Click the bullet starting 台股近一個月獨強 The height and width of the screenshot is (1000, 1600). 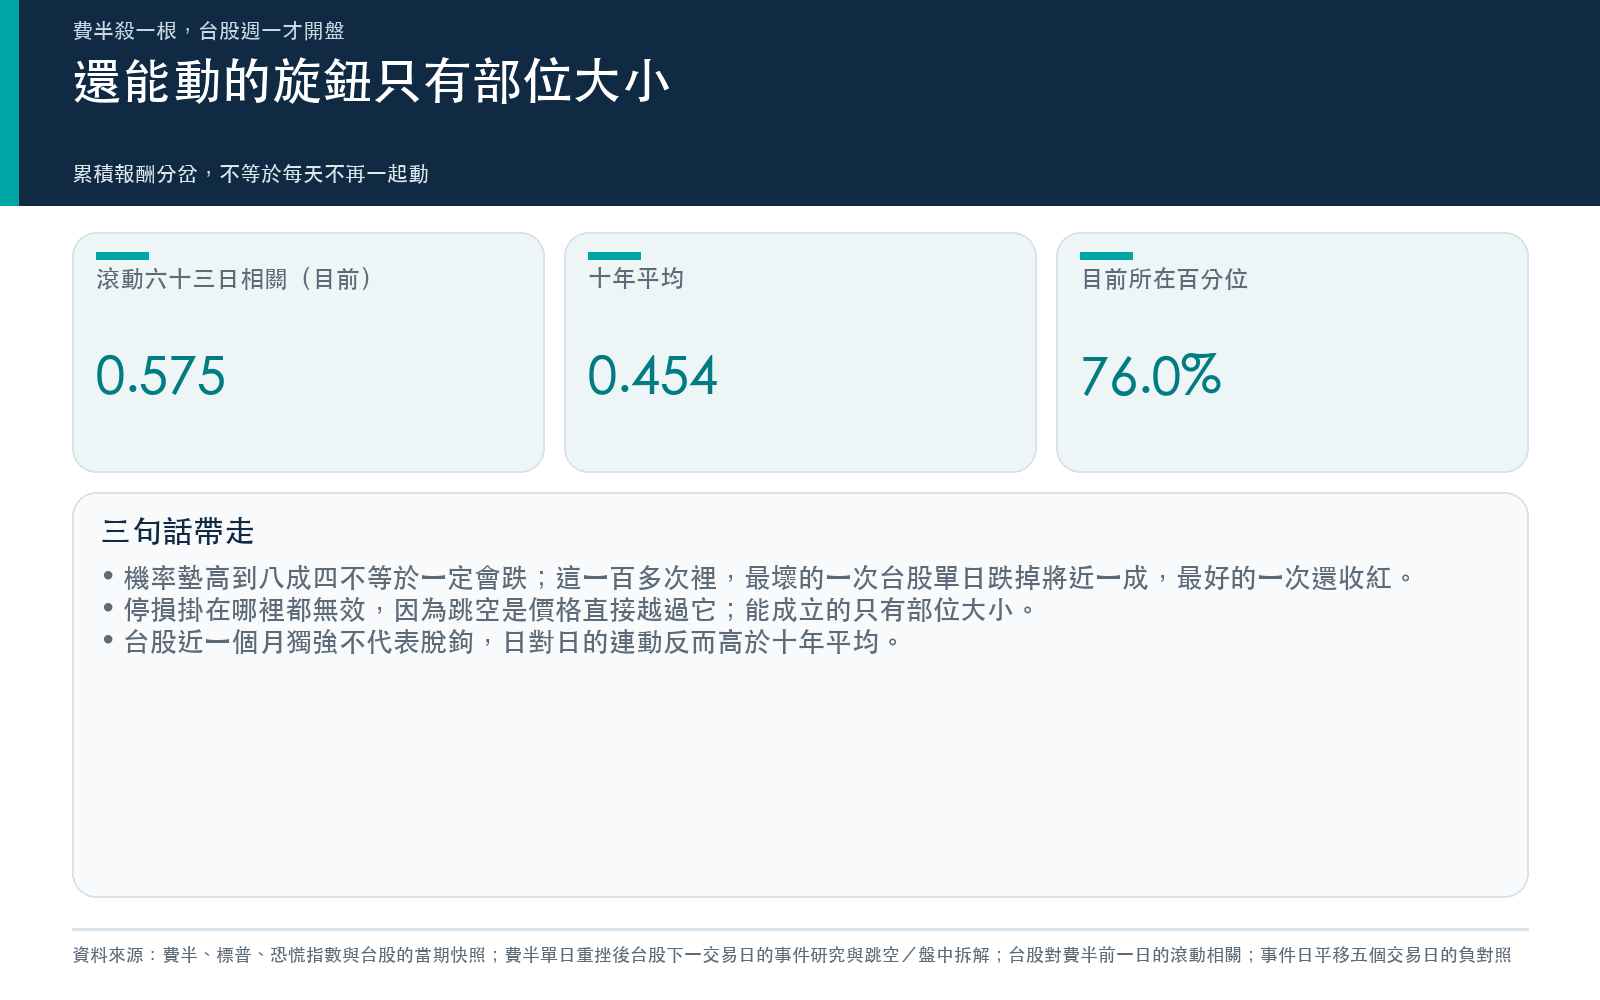[x=502, y=642]
